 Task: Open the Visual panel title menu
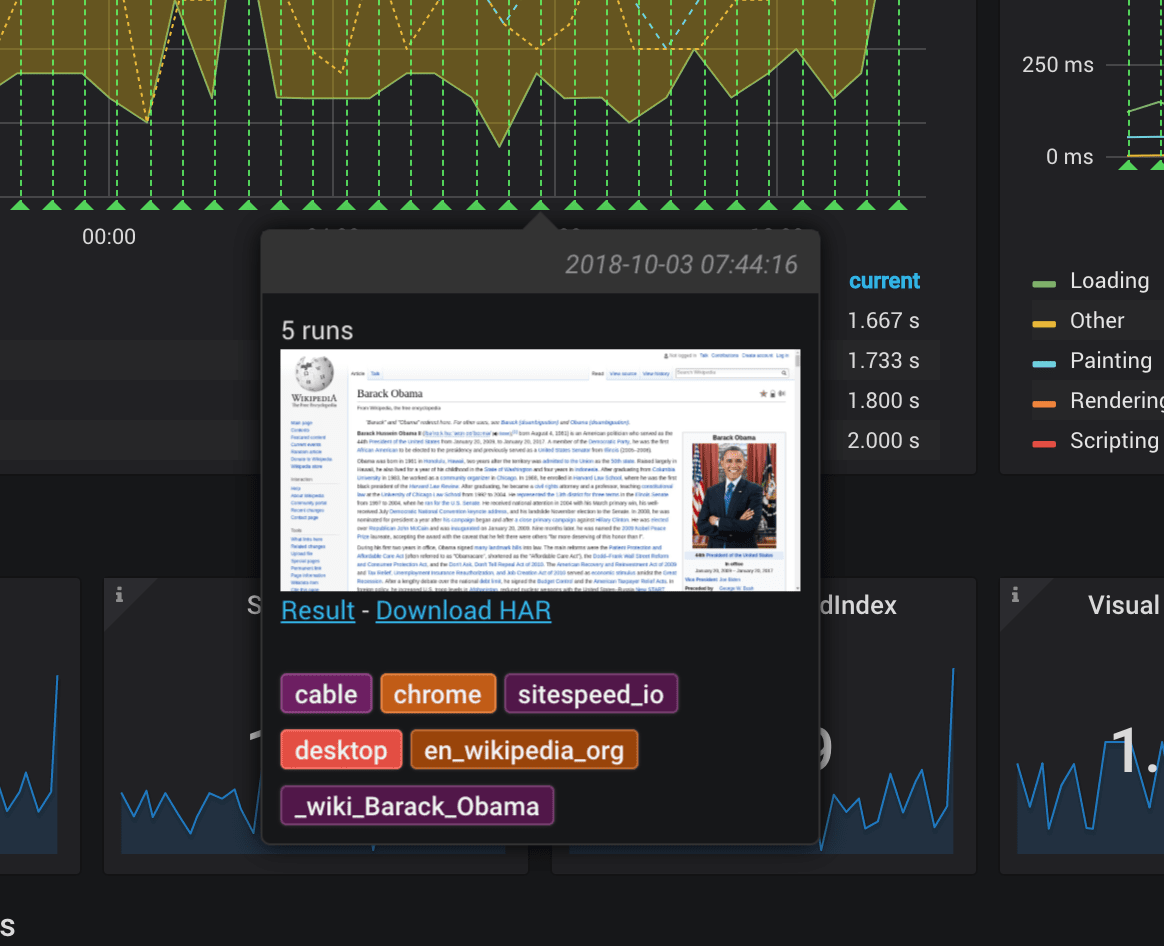(1124, 605)
